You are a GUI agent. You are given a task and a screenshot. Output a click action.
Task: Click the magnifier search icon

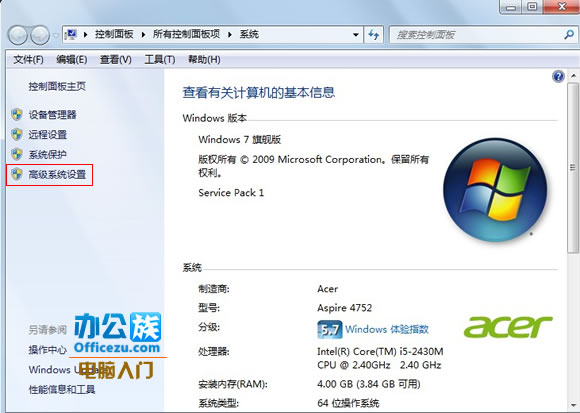click(x=569, y=35)
